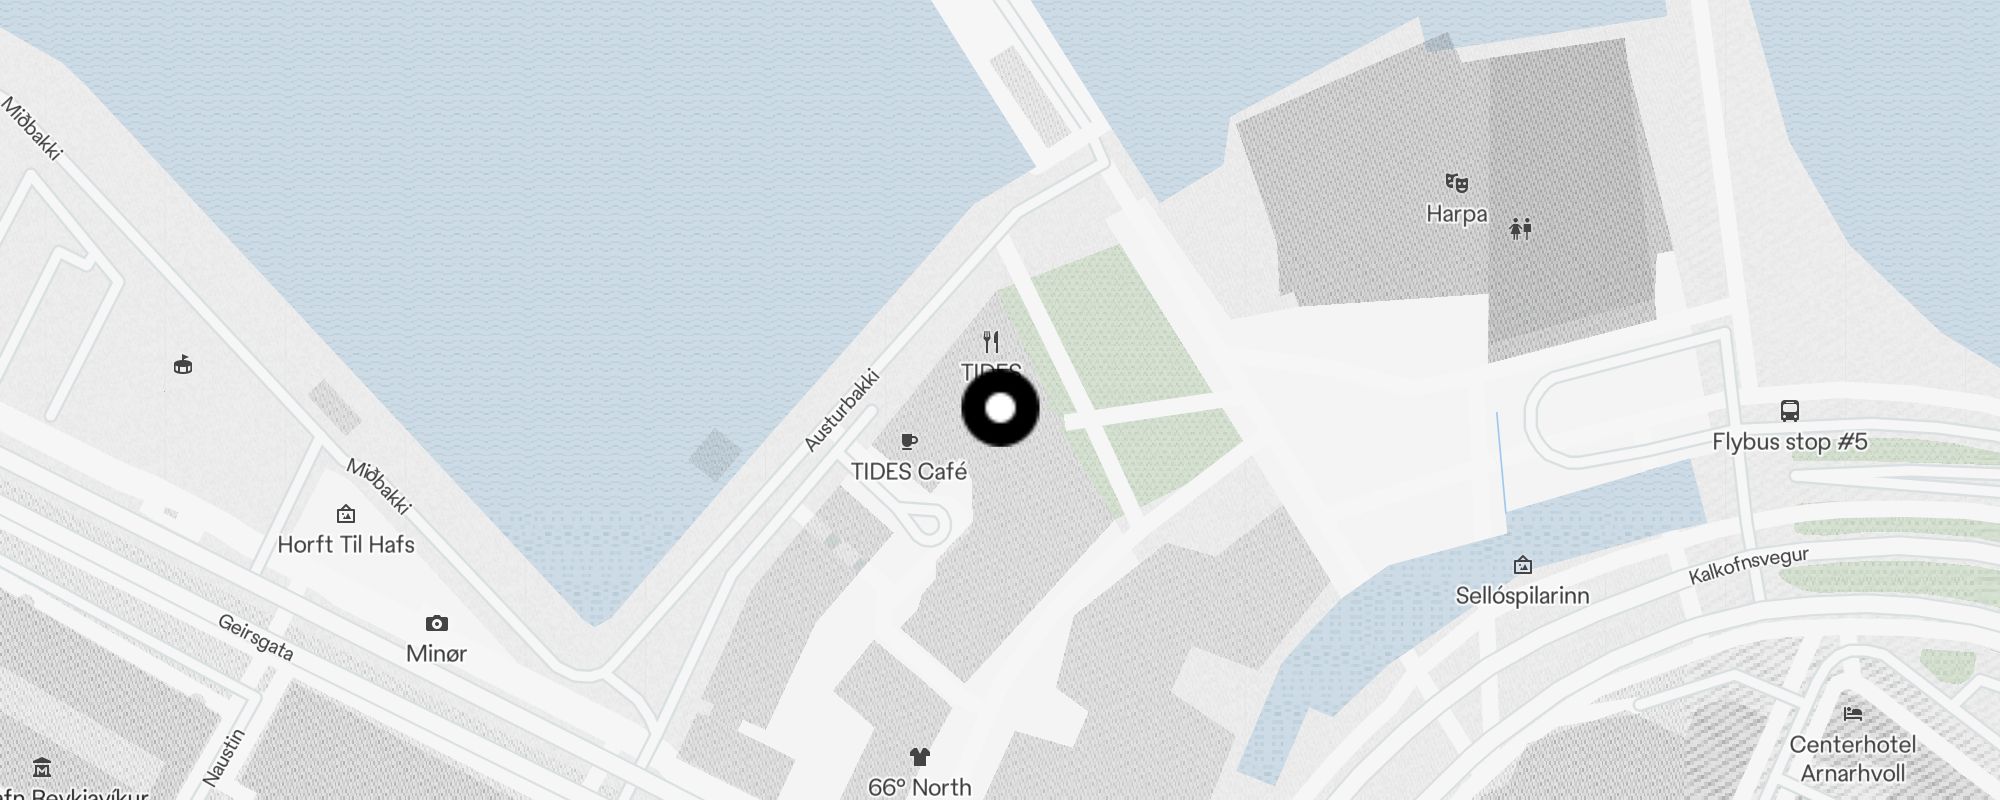The width and height of the screenshot is (2000, 800).
Task: Click the Harpa theater masks icon
Action: coord(1456,183)
